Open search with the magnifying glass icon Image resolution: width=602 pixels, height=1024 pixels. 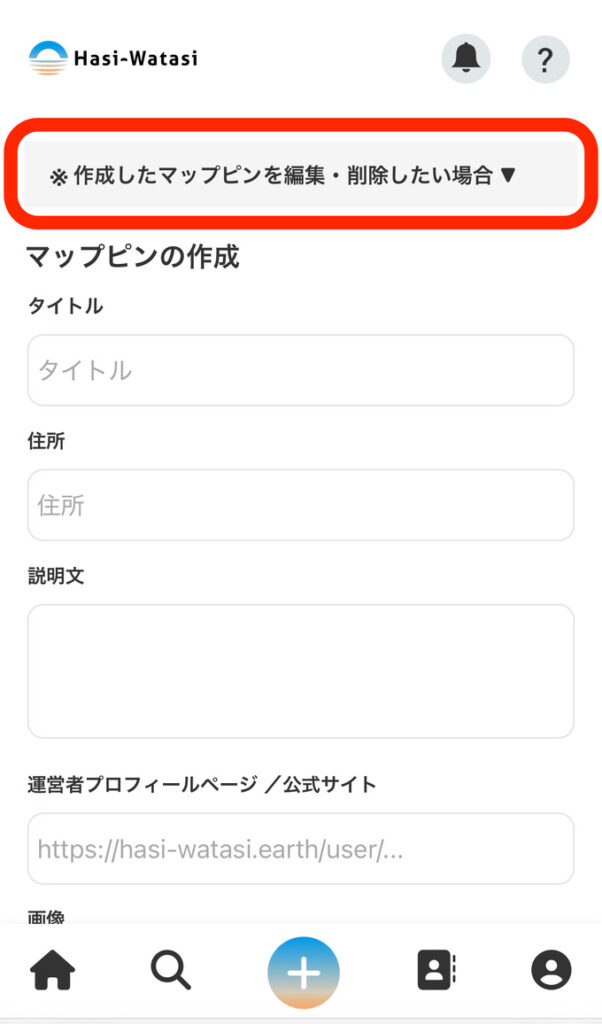click(172, 969)
